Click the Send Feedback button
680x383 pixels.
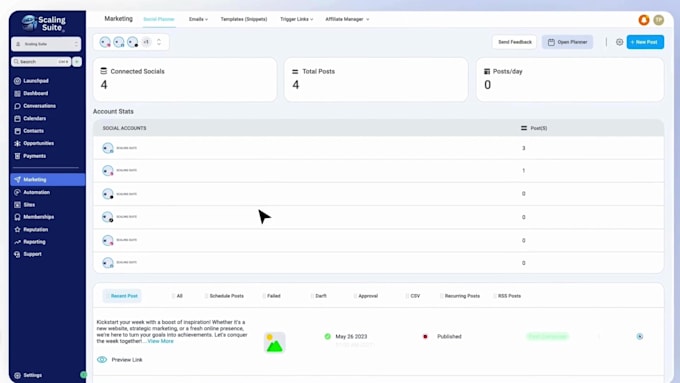pyautogui.click(x=515, y=42)
